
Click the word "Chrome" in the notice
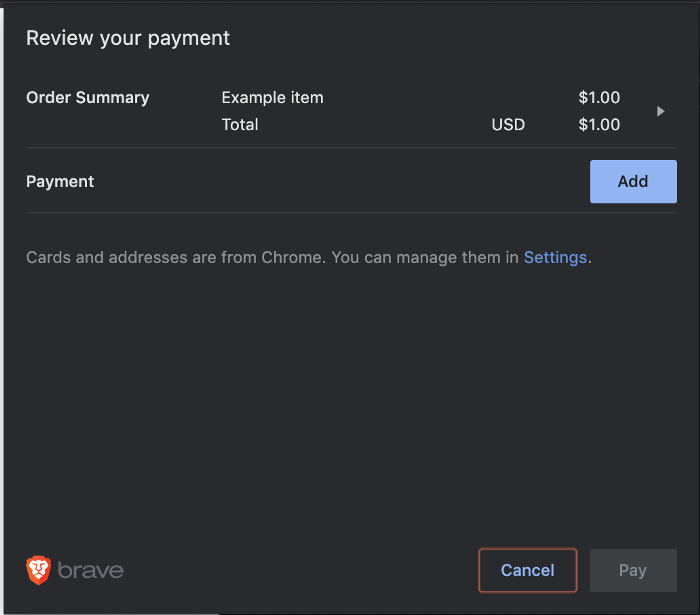coord(292,257)
